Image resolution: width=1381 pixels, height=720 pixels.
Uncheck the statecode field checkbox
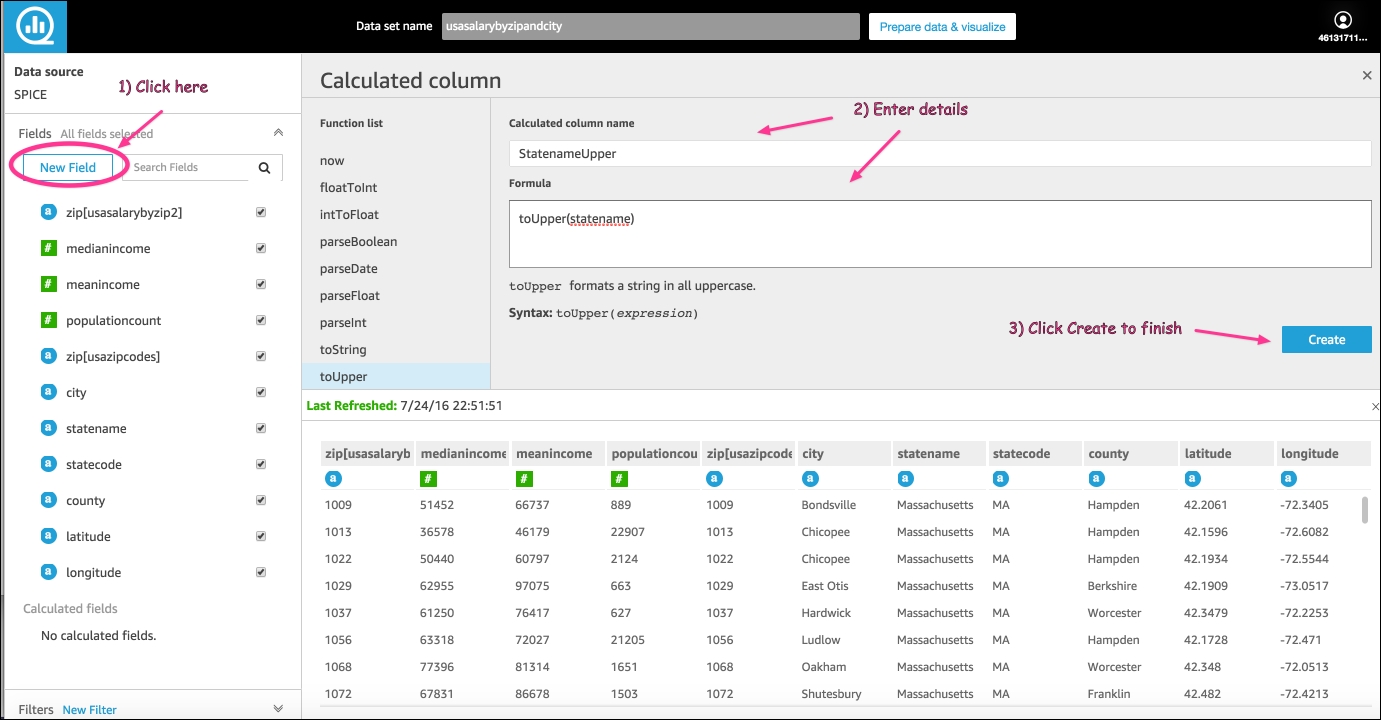[x=261, y=464]
